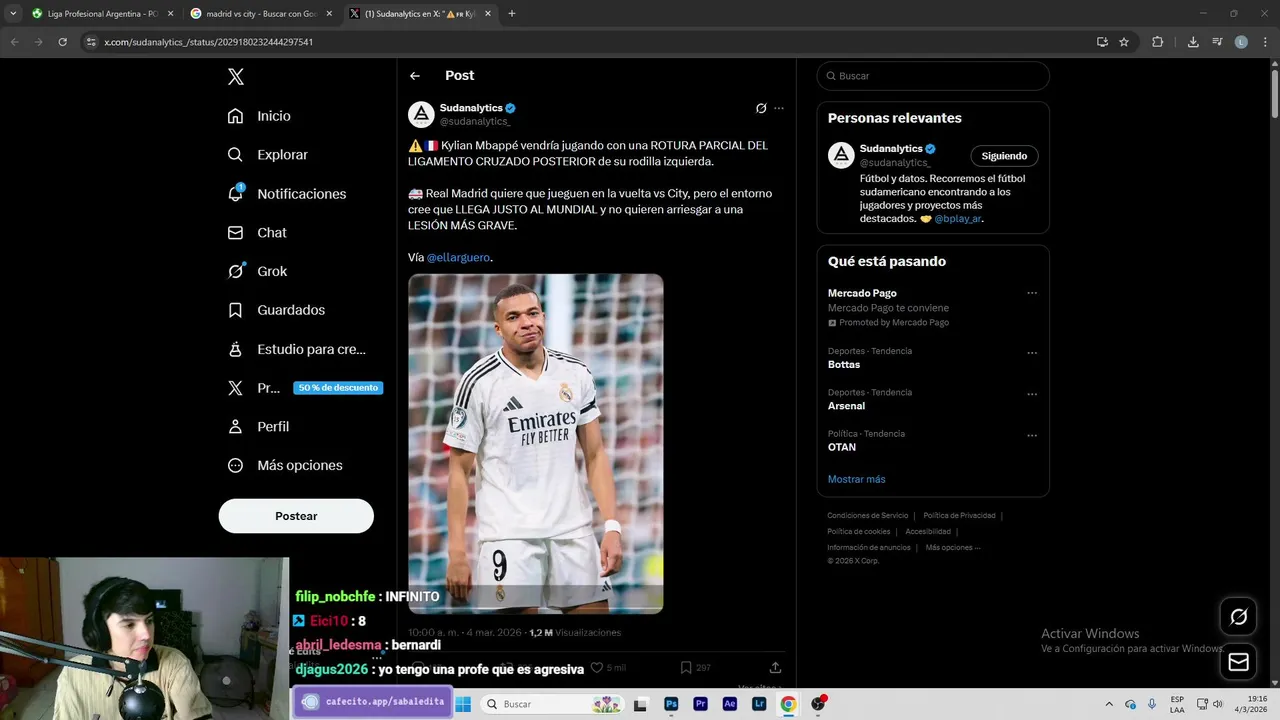This screenshot has width=1280, height=720.
Task: Open options for Mercado Pago trend
Action: point(1032,293)
